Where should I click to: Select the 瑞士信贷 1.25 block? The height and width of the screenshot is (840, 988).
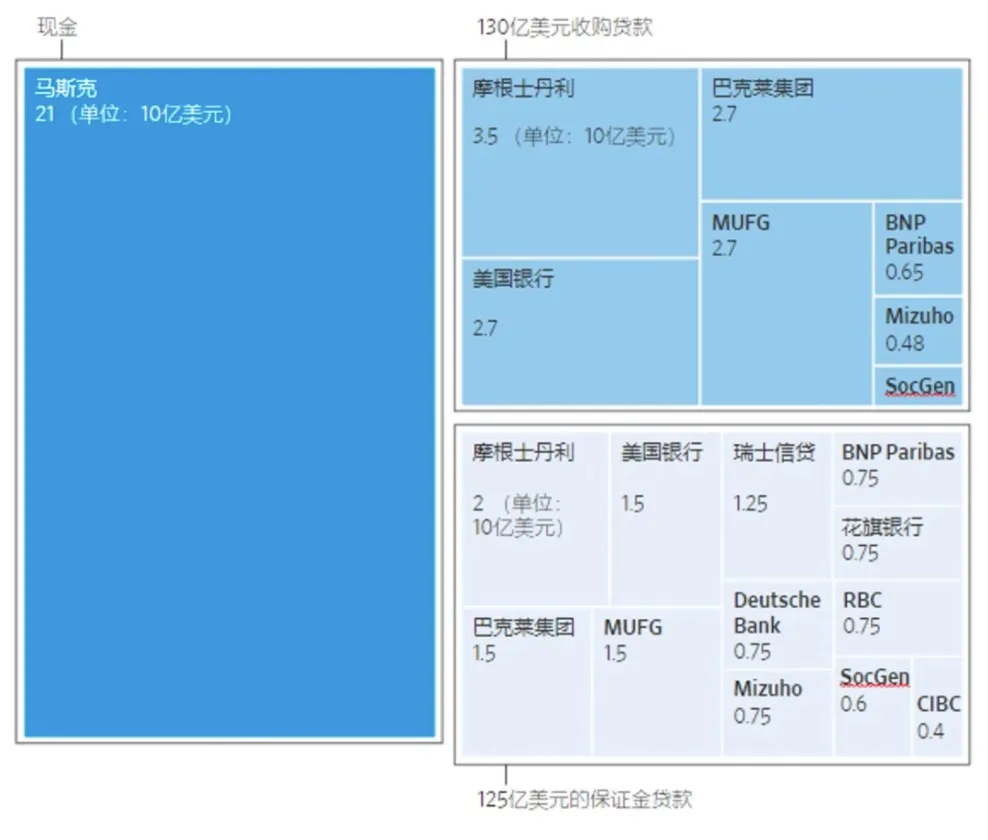777,505
